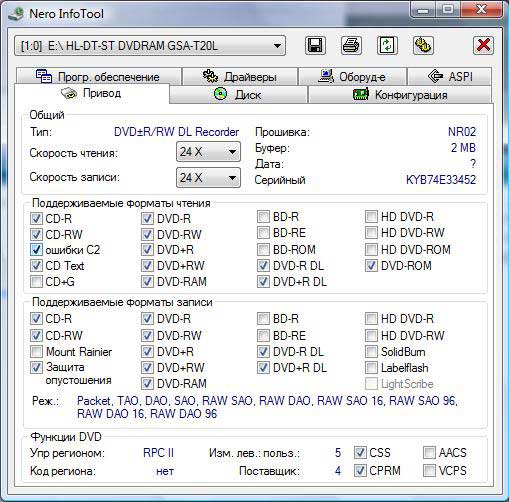The height and width of the screenshot is (502, 509).
Task: Open the Скорость чтения speed dropdown
Action: 208,152
